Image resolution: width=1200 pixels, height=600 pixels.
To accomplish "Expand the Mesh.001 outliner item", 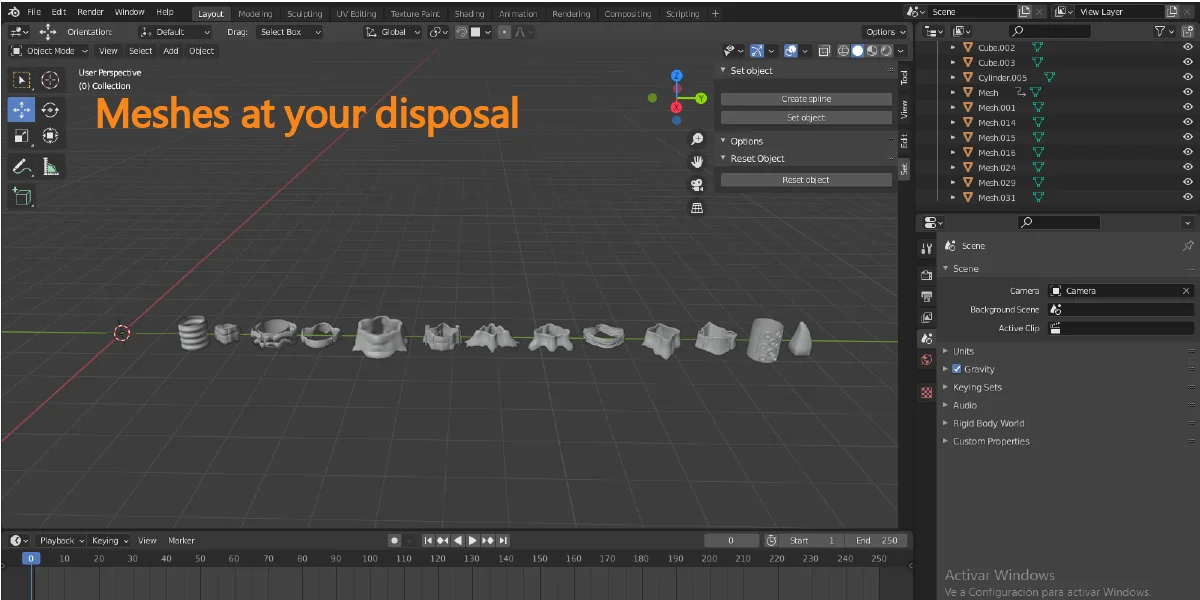I will tap(953, 107).
